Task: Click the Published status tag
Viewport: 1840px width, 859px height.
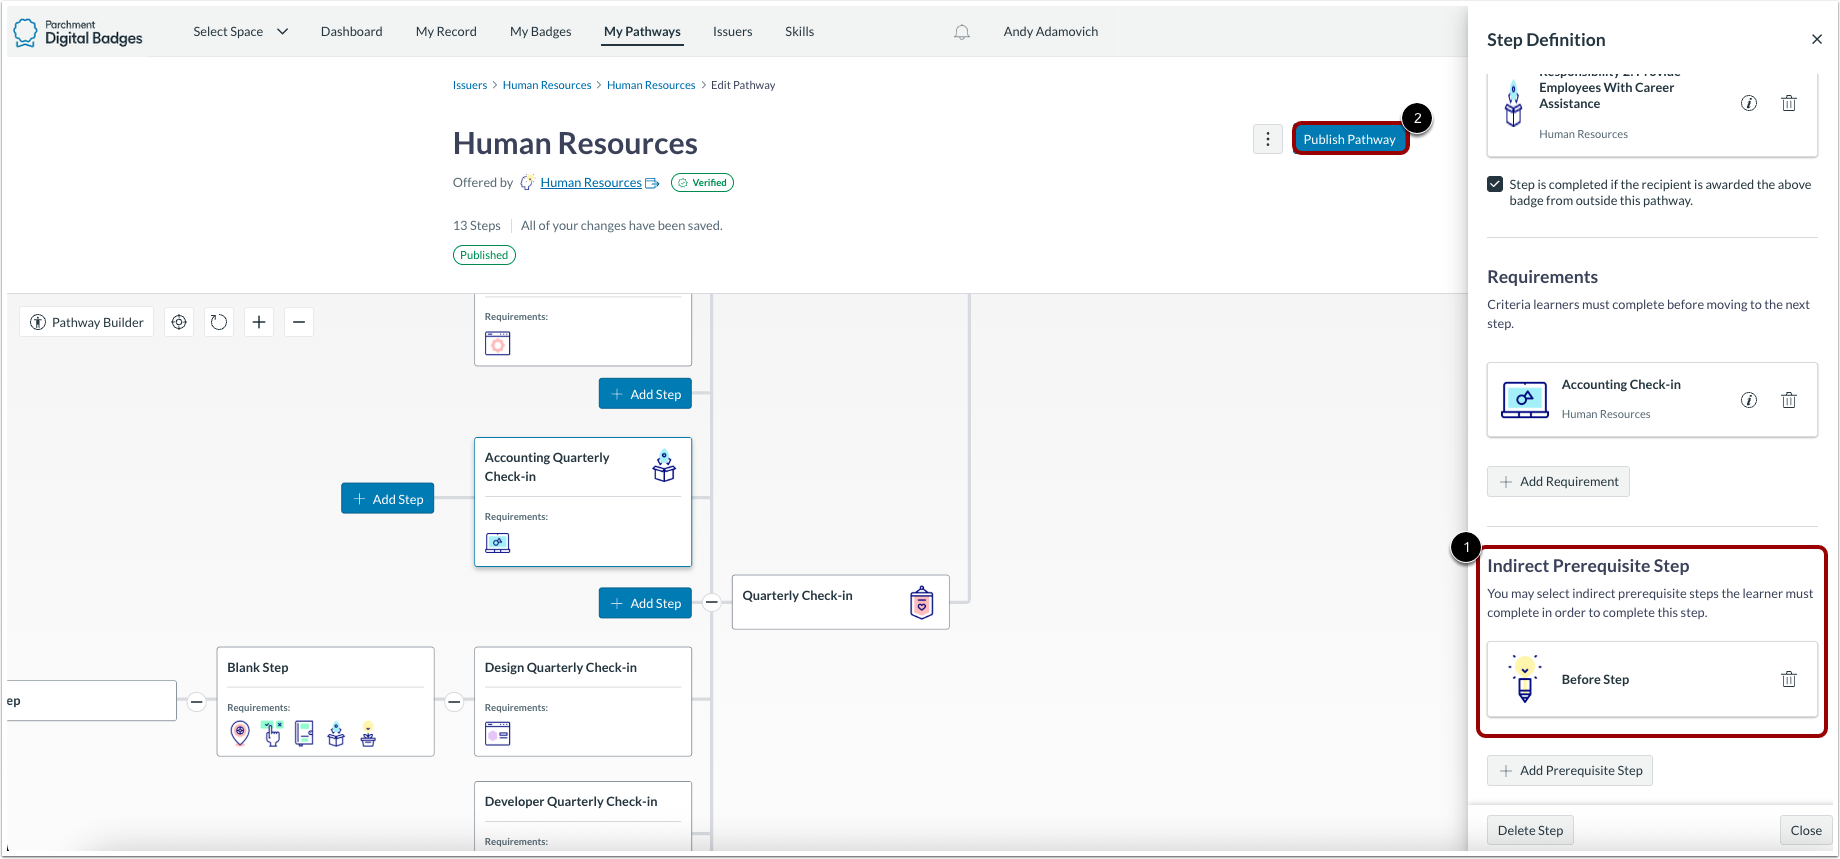Action: [484, 255]
